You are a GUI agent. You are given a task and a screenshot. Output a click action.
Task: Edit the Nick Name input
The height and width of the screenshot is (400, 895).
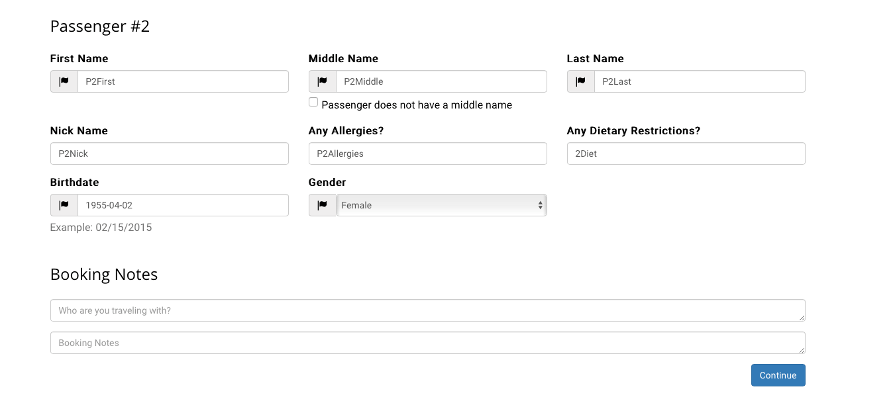coord(169,154)
